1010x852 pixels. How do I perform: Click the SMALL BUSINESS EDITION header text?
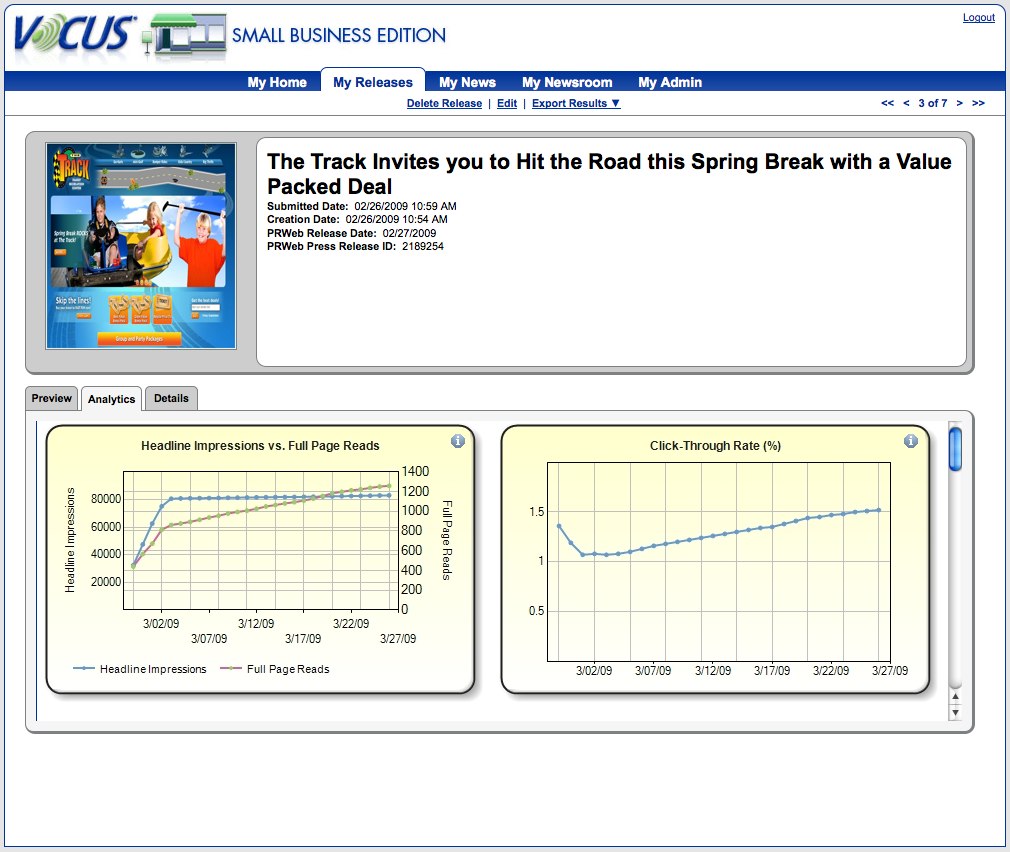click(339, 35)
